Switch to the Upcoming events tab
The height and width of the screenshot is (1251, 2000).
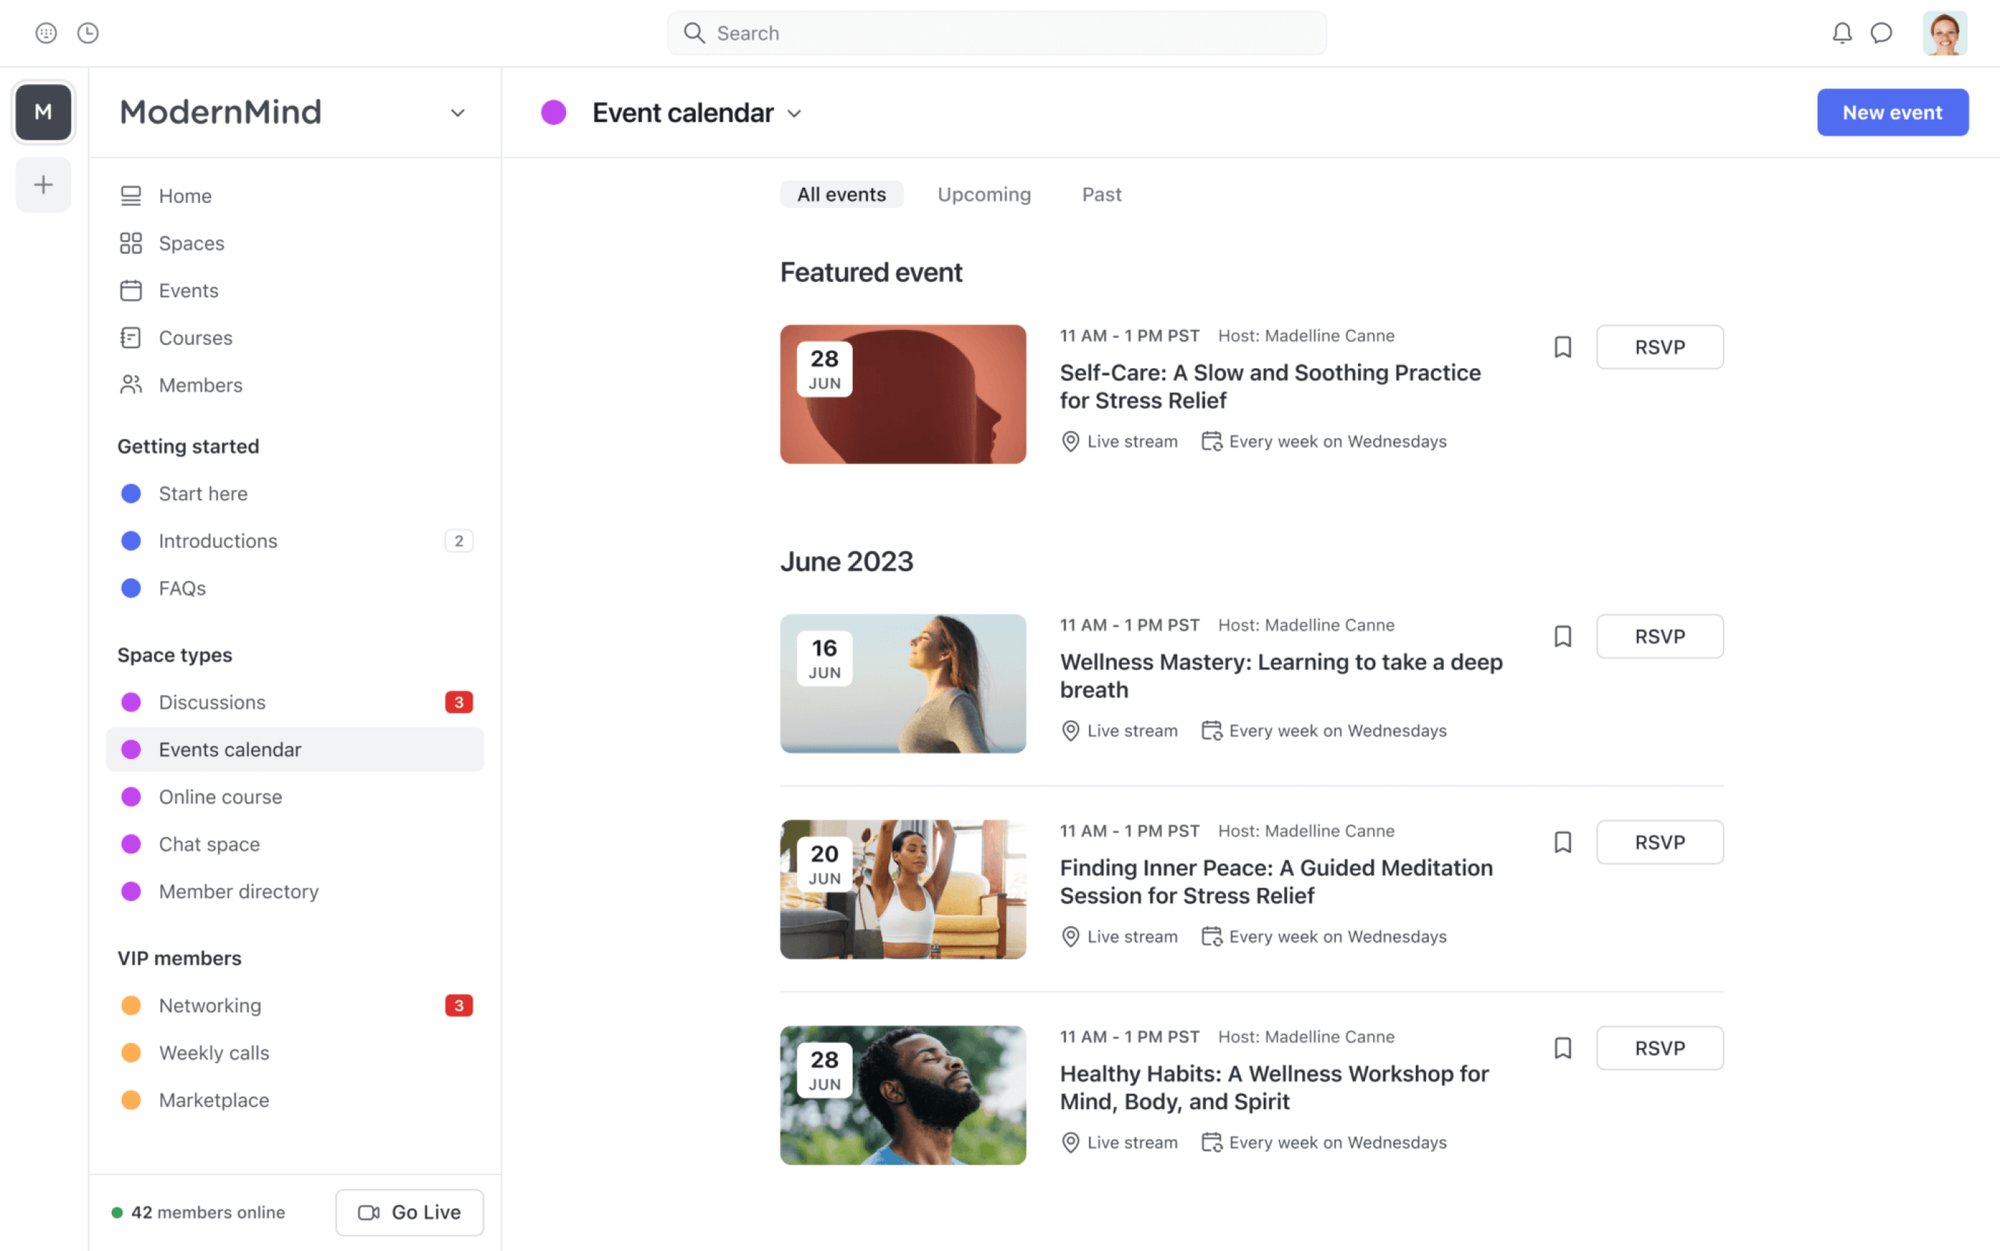point(983,193)
